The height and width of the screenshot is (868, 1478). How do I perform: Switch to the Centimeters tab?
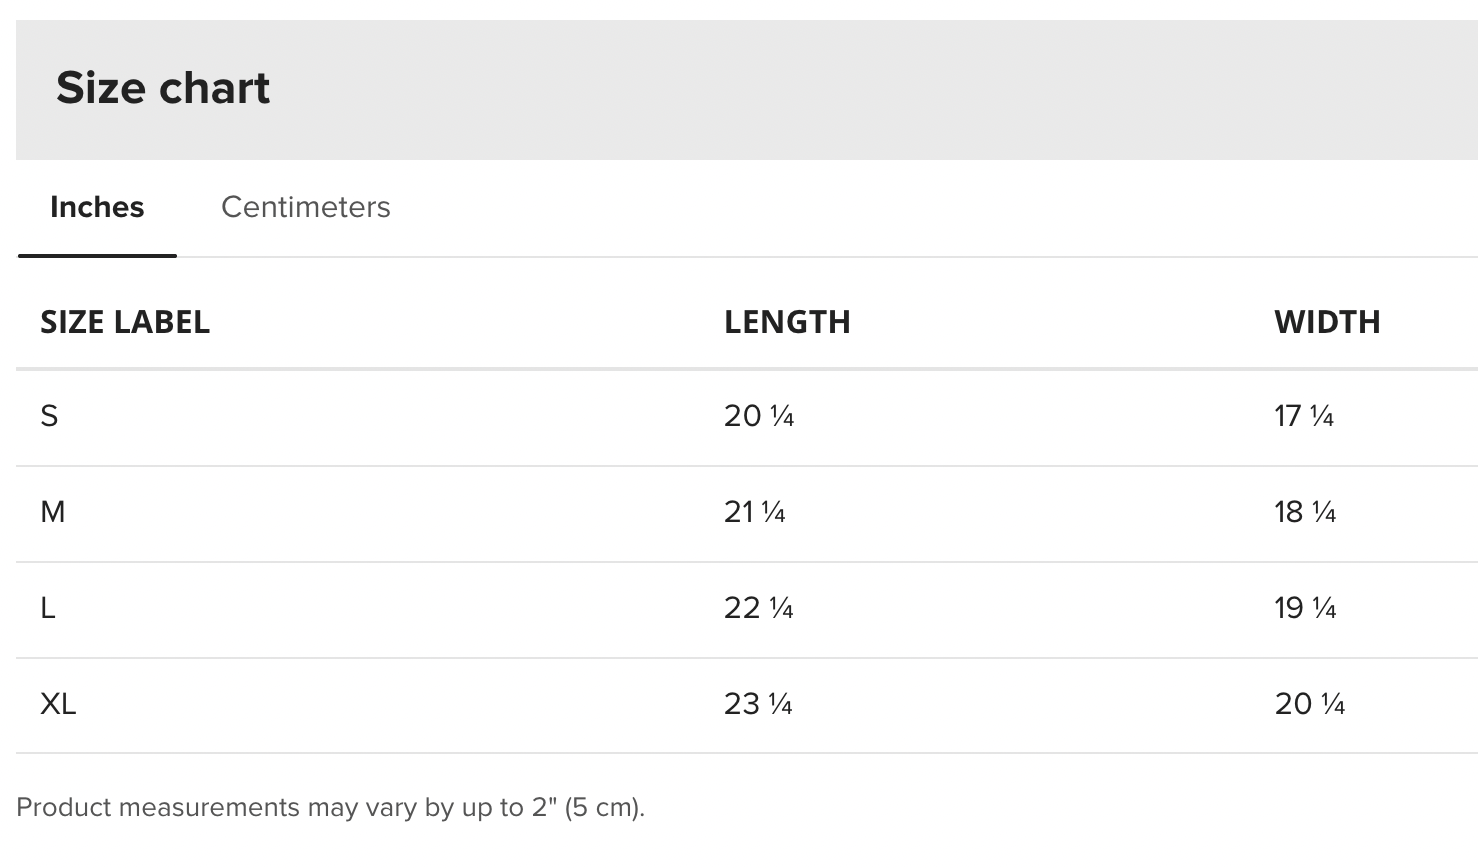coord(305,207)
